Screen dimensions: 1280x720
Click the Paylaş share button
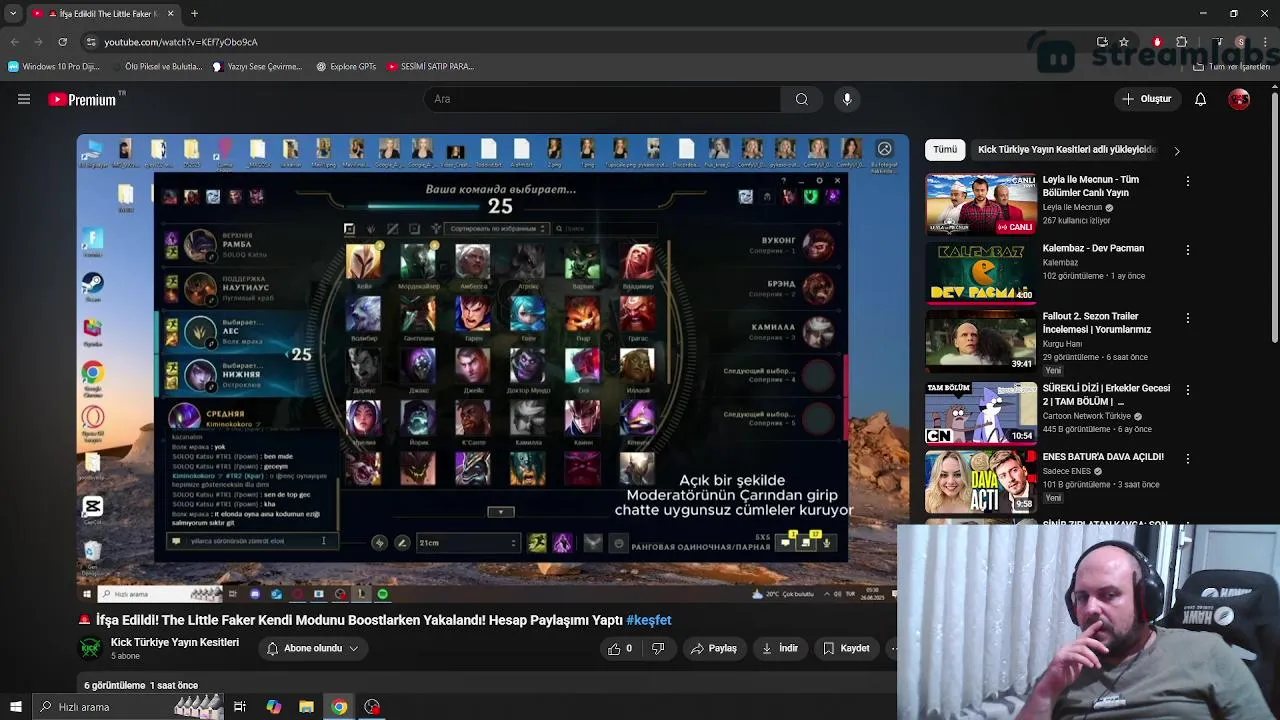[x=713, y=649]
